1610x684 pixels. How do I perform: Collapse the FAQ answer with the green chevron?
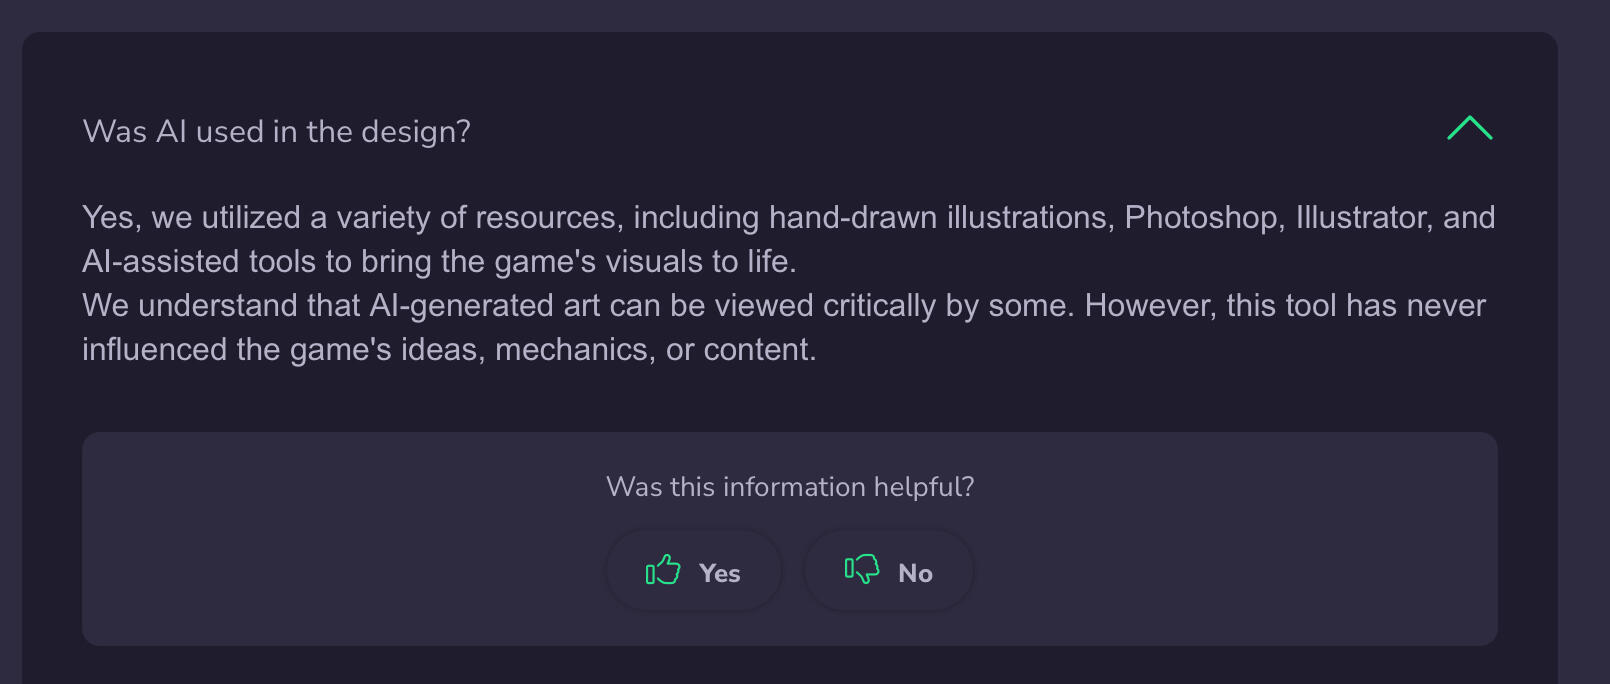(x=1469, y=129)
